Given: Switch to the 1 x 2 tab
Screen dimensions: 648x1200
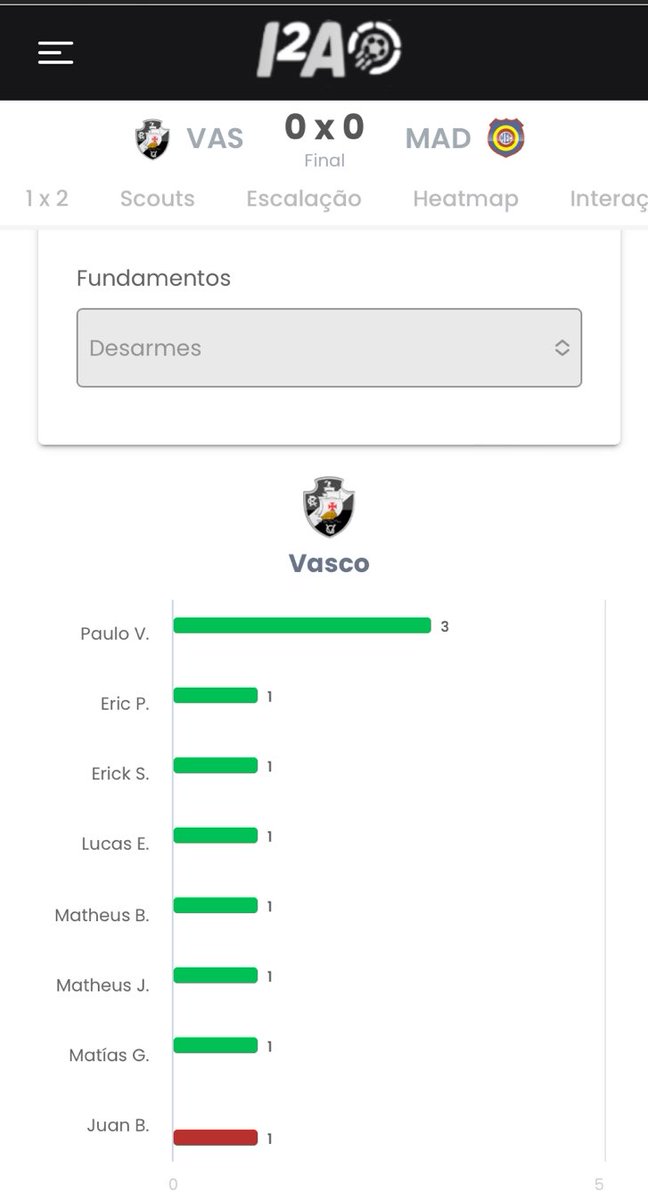Looking at the screenshot, I should (47, 198).
